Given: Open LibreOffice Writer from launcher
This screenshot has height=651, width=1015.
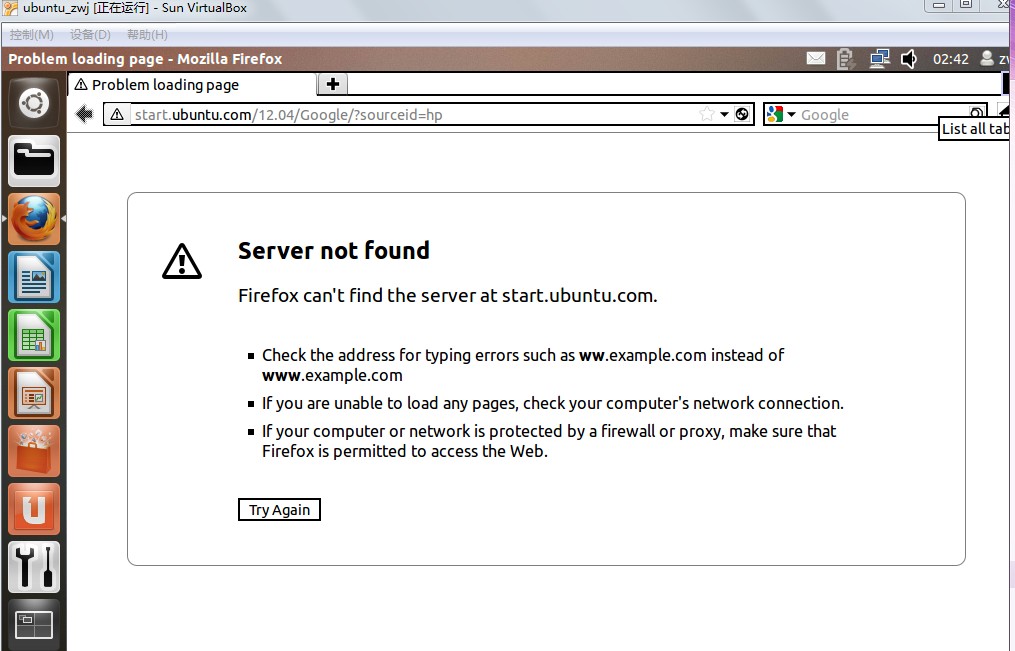Looking at the screenshot, I should click(34, 277).
